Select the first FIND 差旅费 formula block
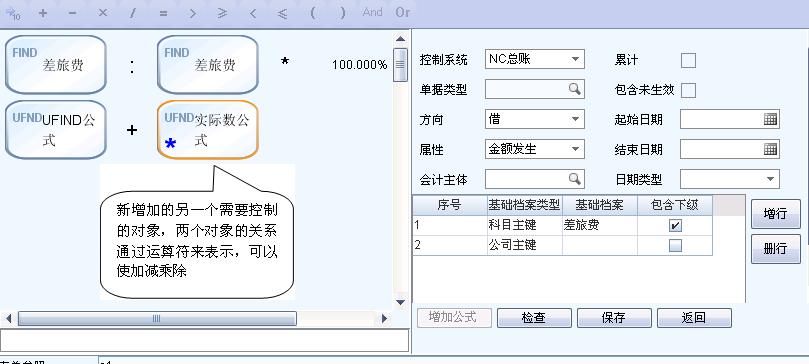 click(56, 64)
